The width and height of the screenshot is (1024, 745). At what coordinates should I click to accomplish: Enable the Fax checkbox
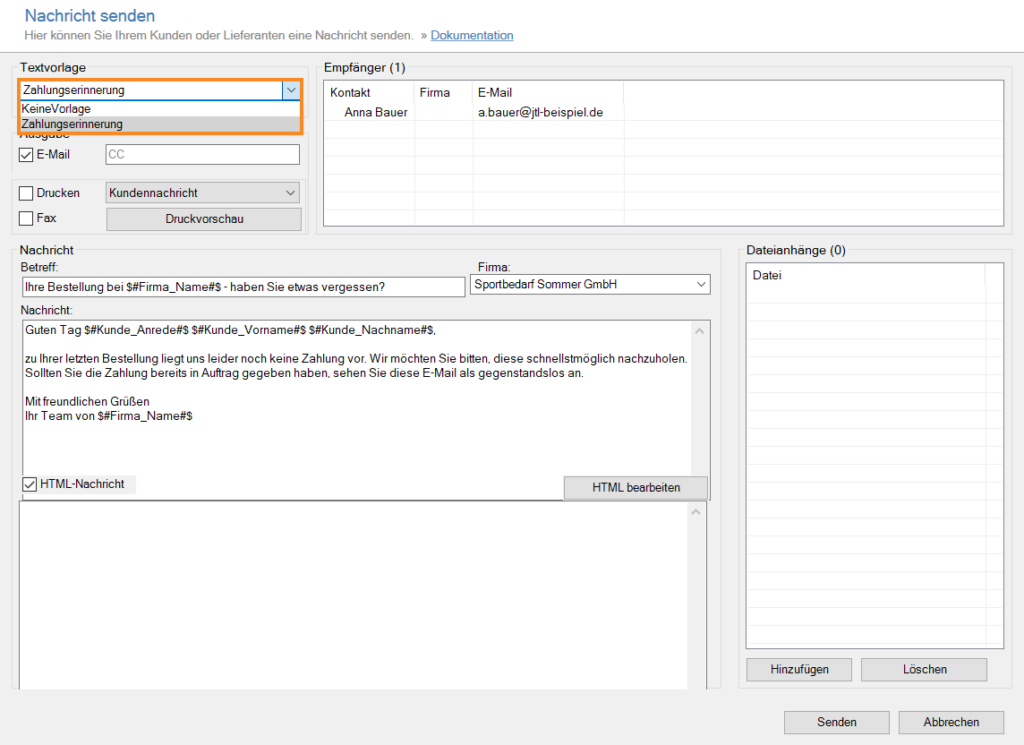coord(26,218)
